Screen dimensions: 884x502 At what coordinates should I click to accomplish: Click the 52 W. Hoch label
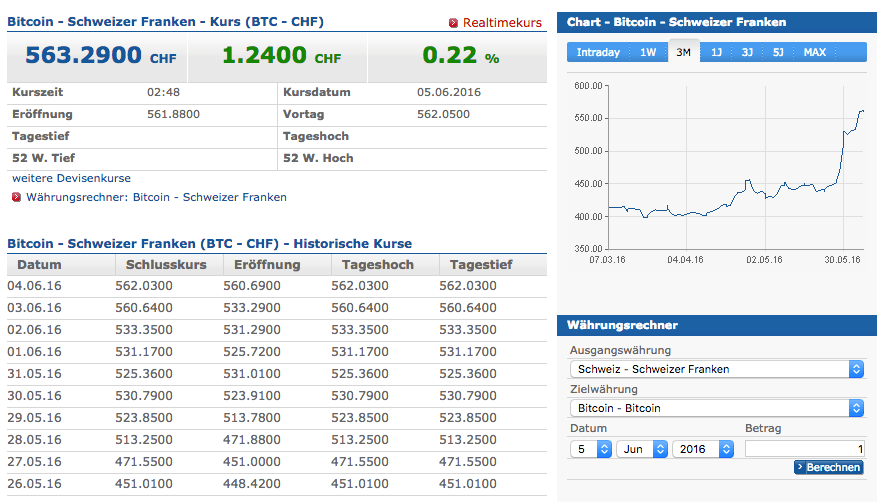pos(318,158)
